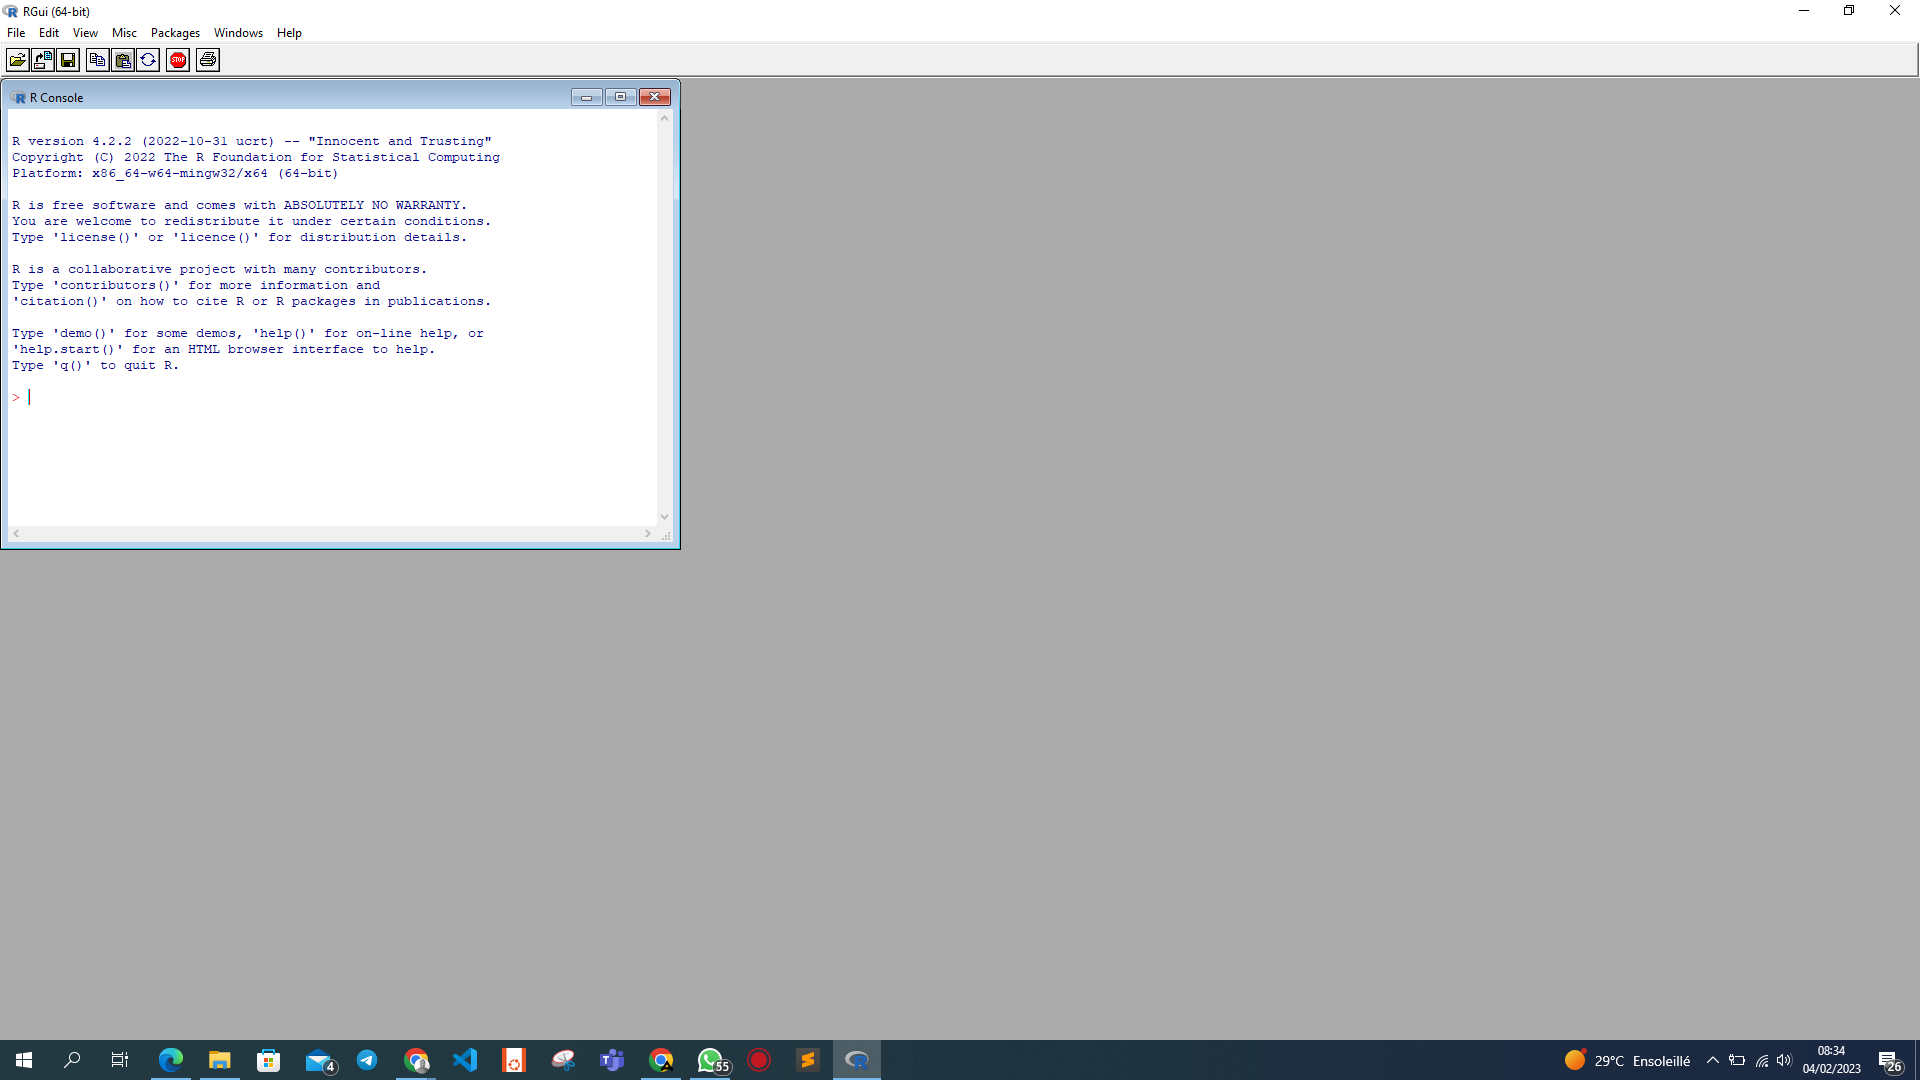Click the R Console horizontal scroll left arrow

click(x=16, y=534)
